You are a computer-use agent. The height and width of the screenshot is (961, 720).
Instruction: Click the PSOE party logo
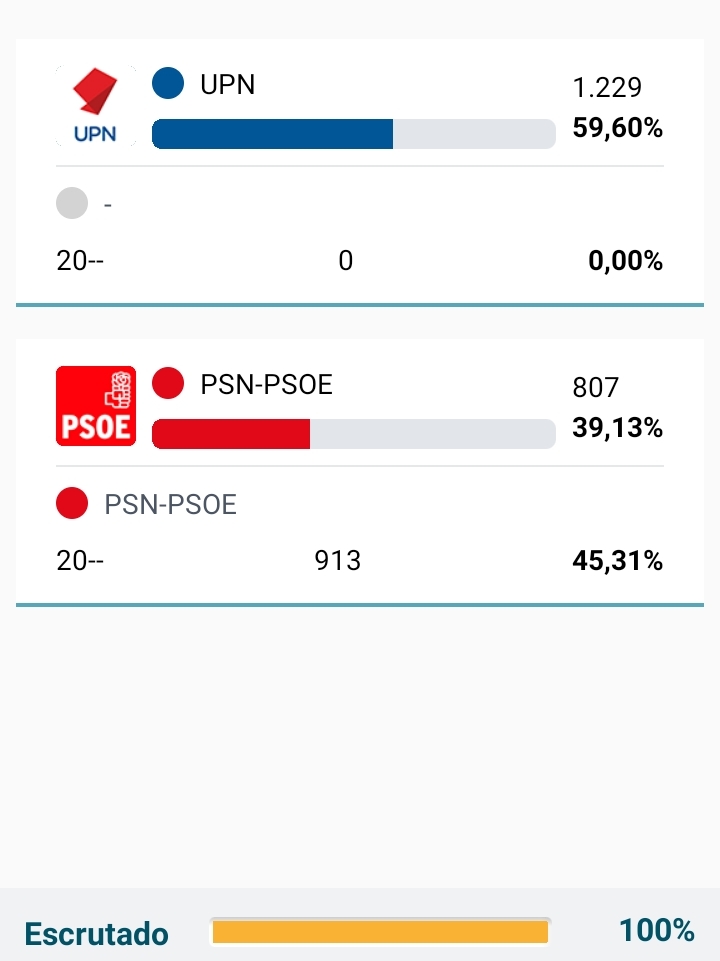point(95,406)
